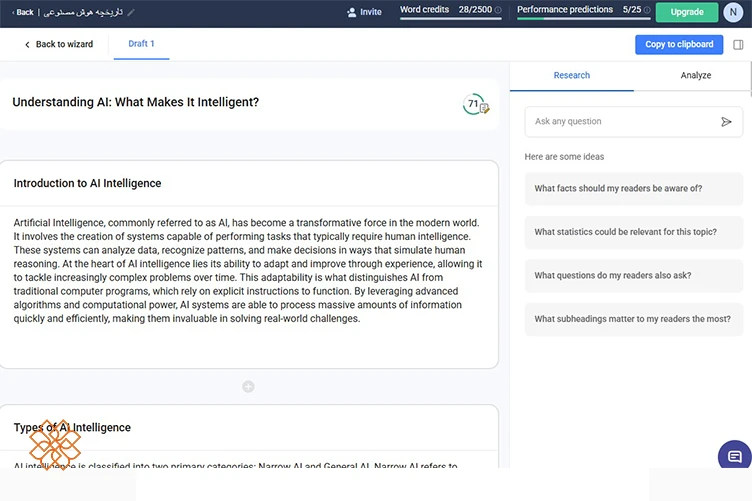Open the content score 71 indicator

tap(475, 104)
